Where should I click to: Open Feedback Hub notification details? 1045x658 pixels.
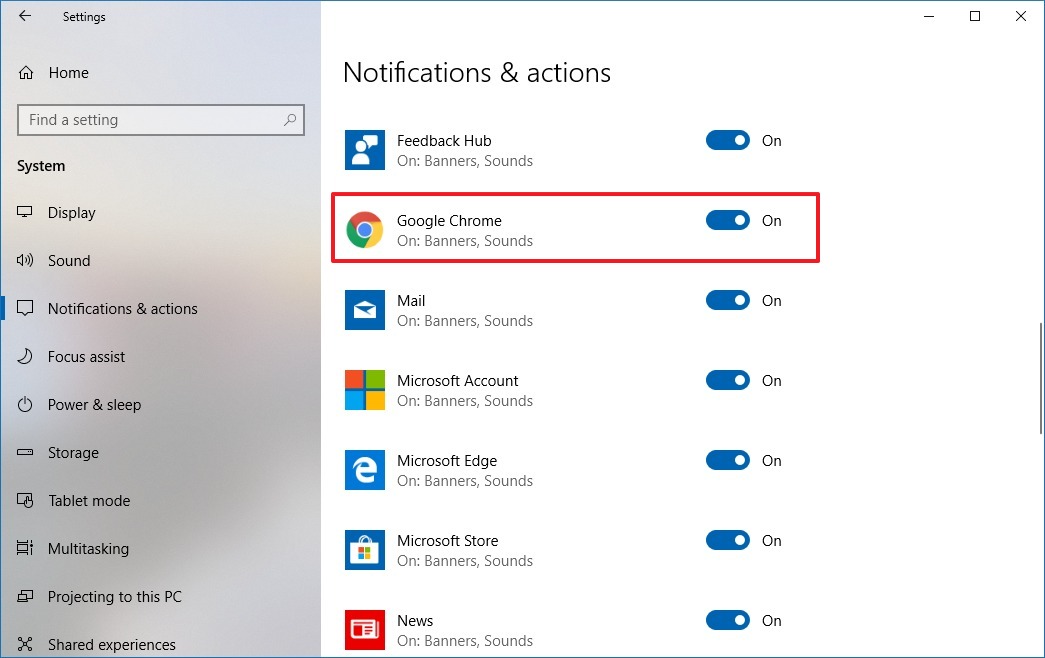465,150
